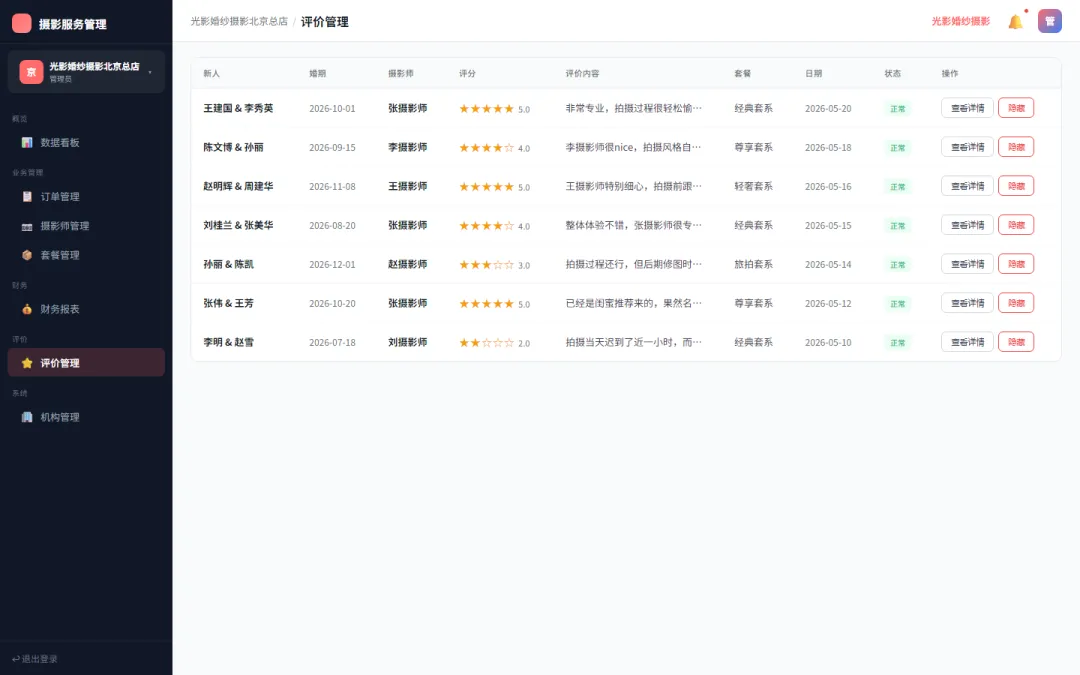This screenshot has width=1080, height=675.
Task: Open the 数据看板 dashboard icon
Action: 27,143
